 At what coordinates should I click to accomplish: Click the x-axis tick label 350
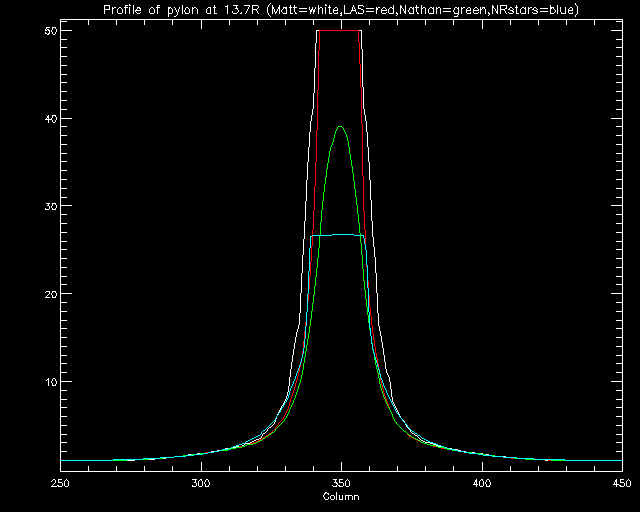click(x=341, y=484)
